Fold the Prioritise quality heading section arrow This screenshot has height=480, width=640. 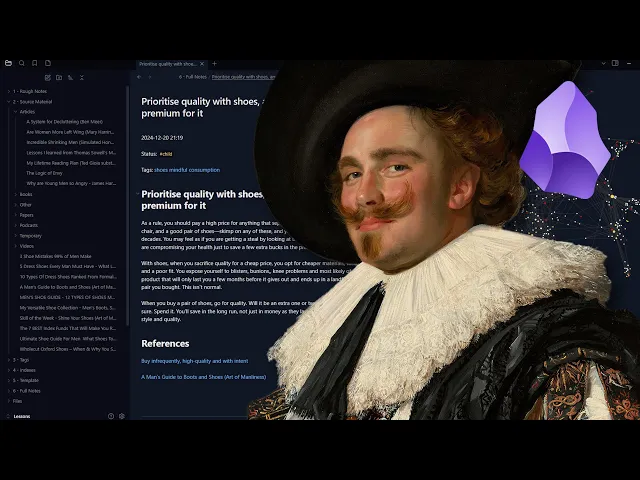(138, 194)
